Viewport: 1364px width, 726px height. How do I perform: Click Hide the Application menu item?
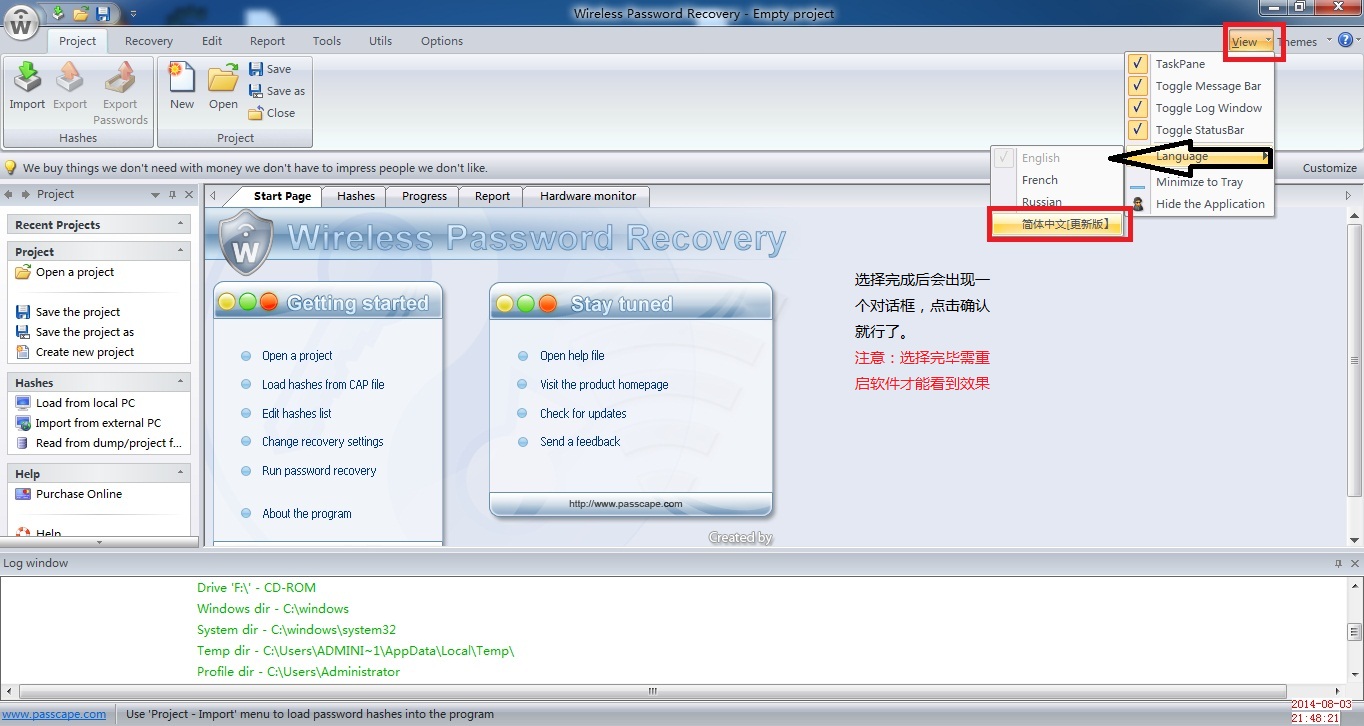tap(1200, 204)
